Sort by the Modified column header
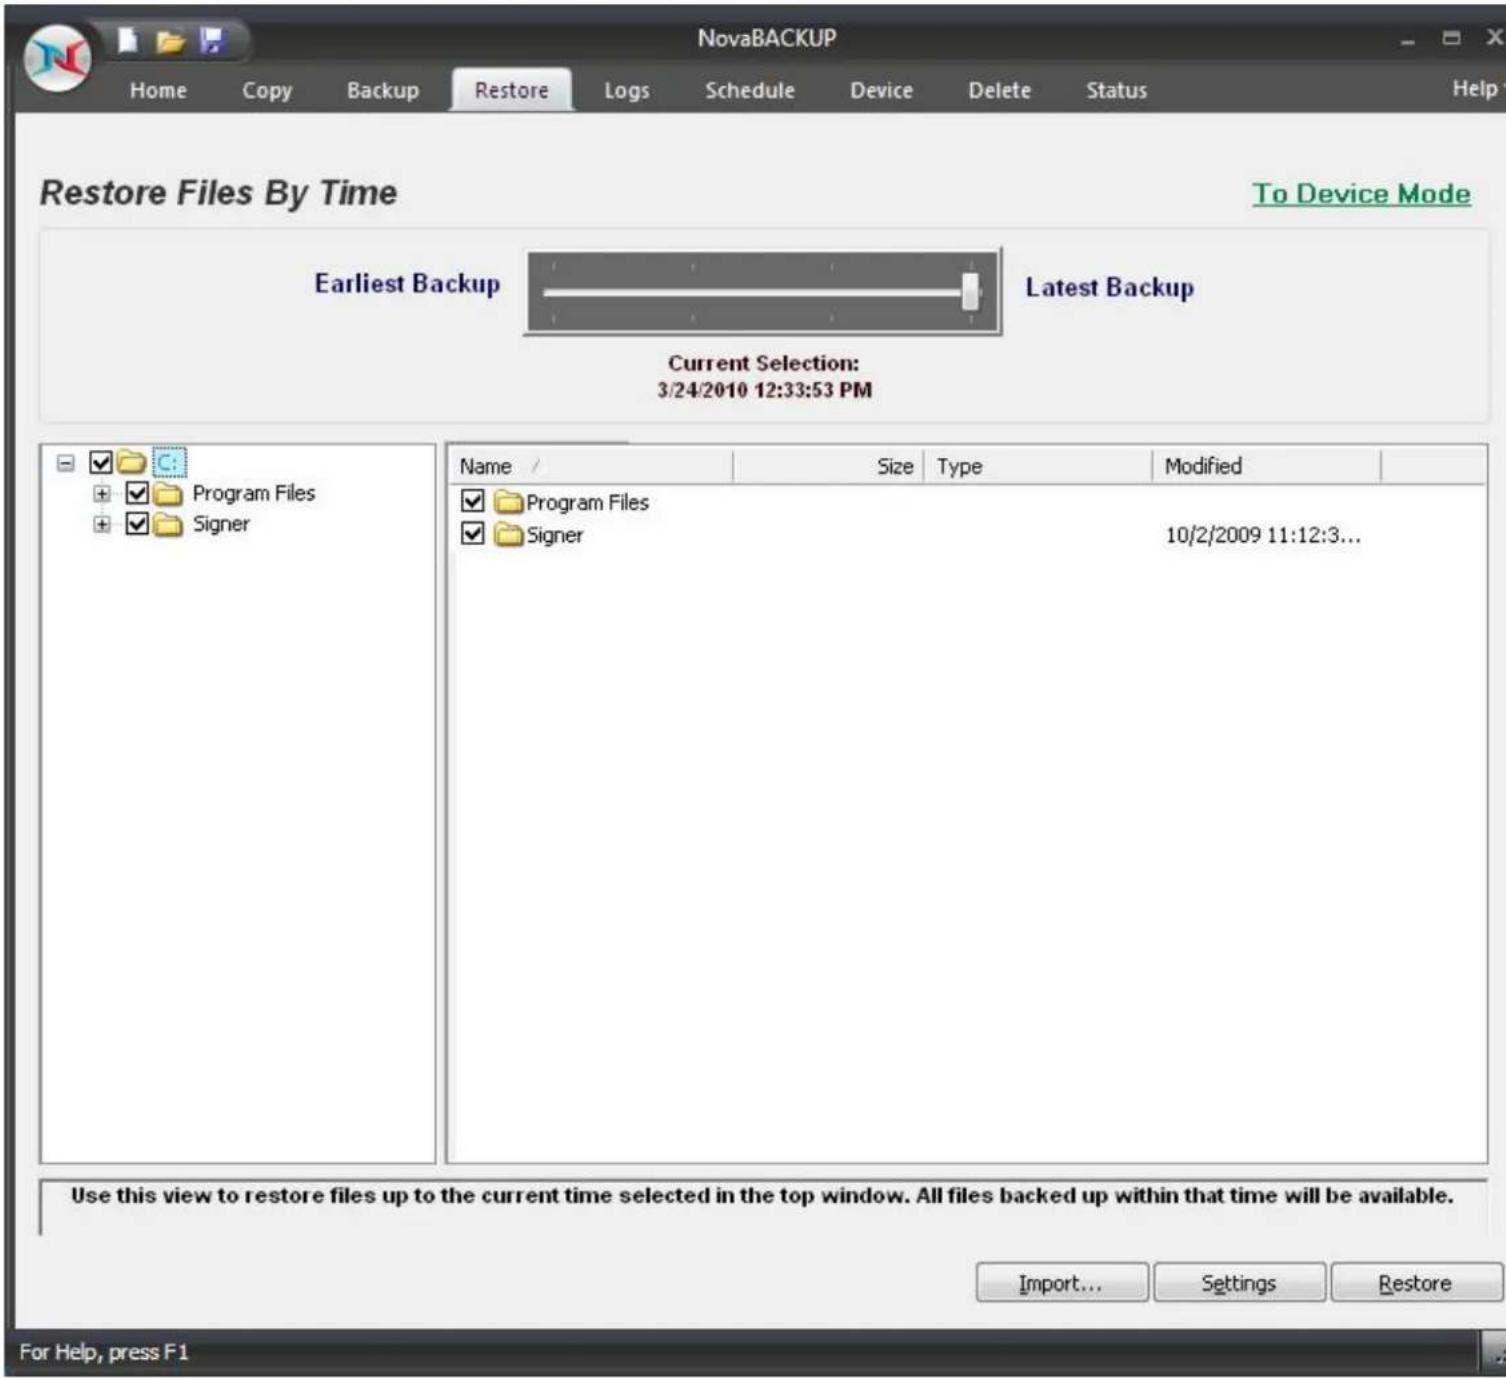 pos(1267,466)
